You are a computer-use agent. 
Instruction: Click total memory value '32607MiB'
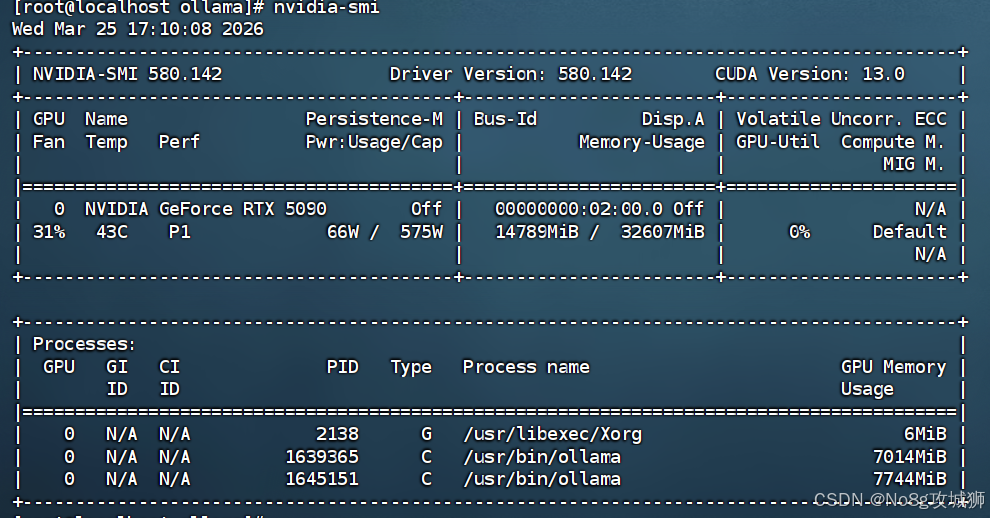(x=662, y=232)
